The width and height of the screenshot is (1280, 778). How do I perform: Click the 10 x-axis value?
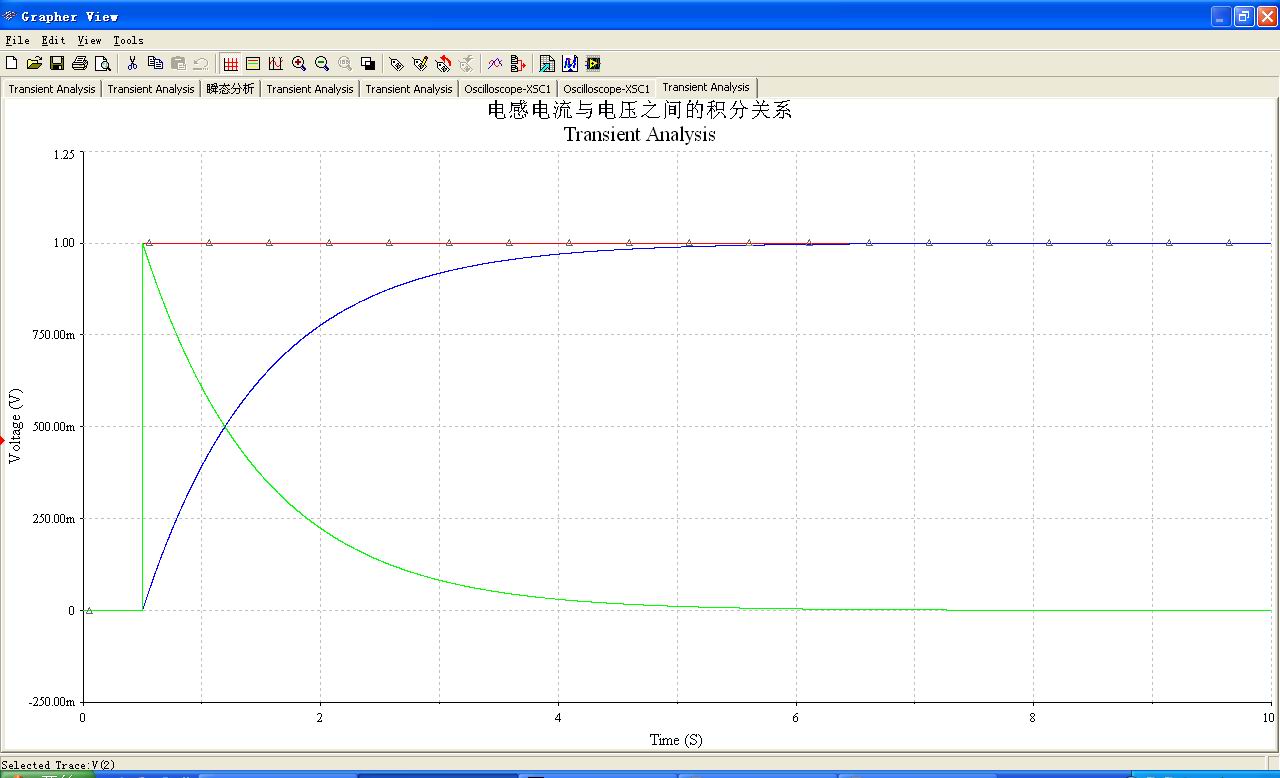[1269, 718]
